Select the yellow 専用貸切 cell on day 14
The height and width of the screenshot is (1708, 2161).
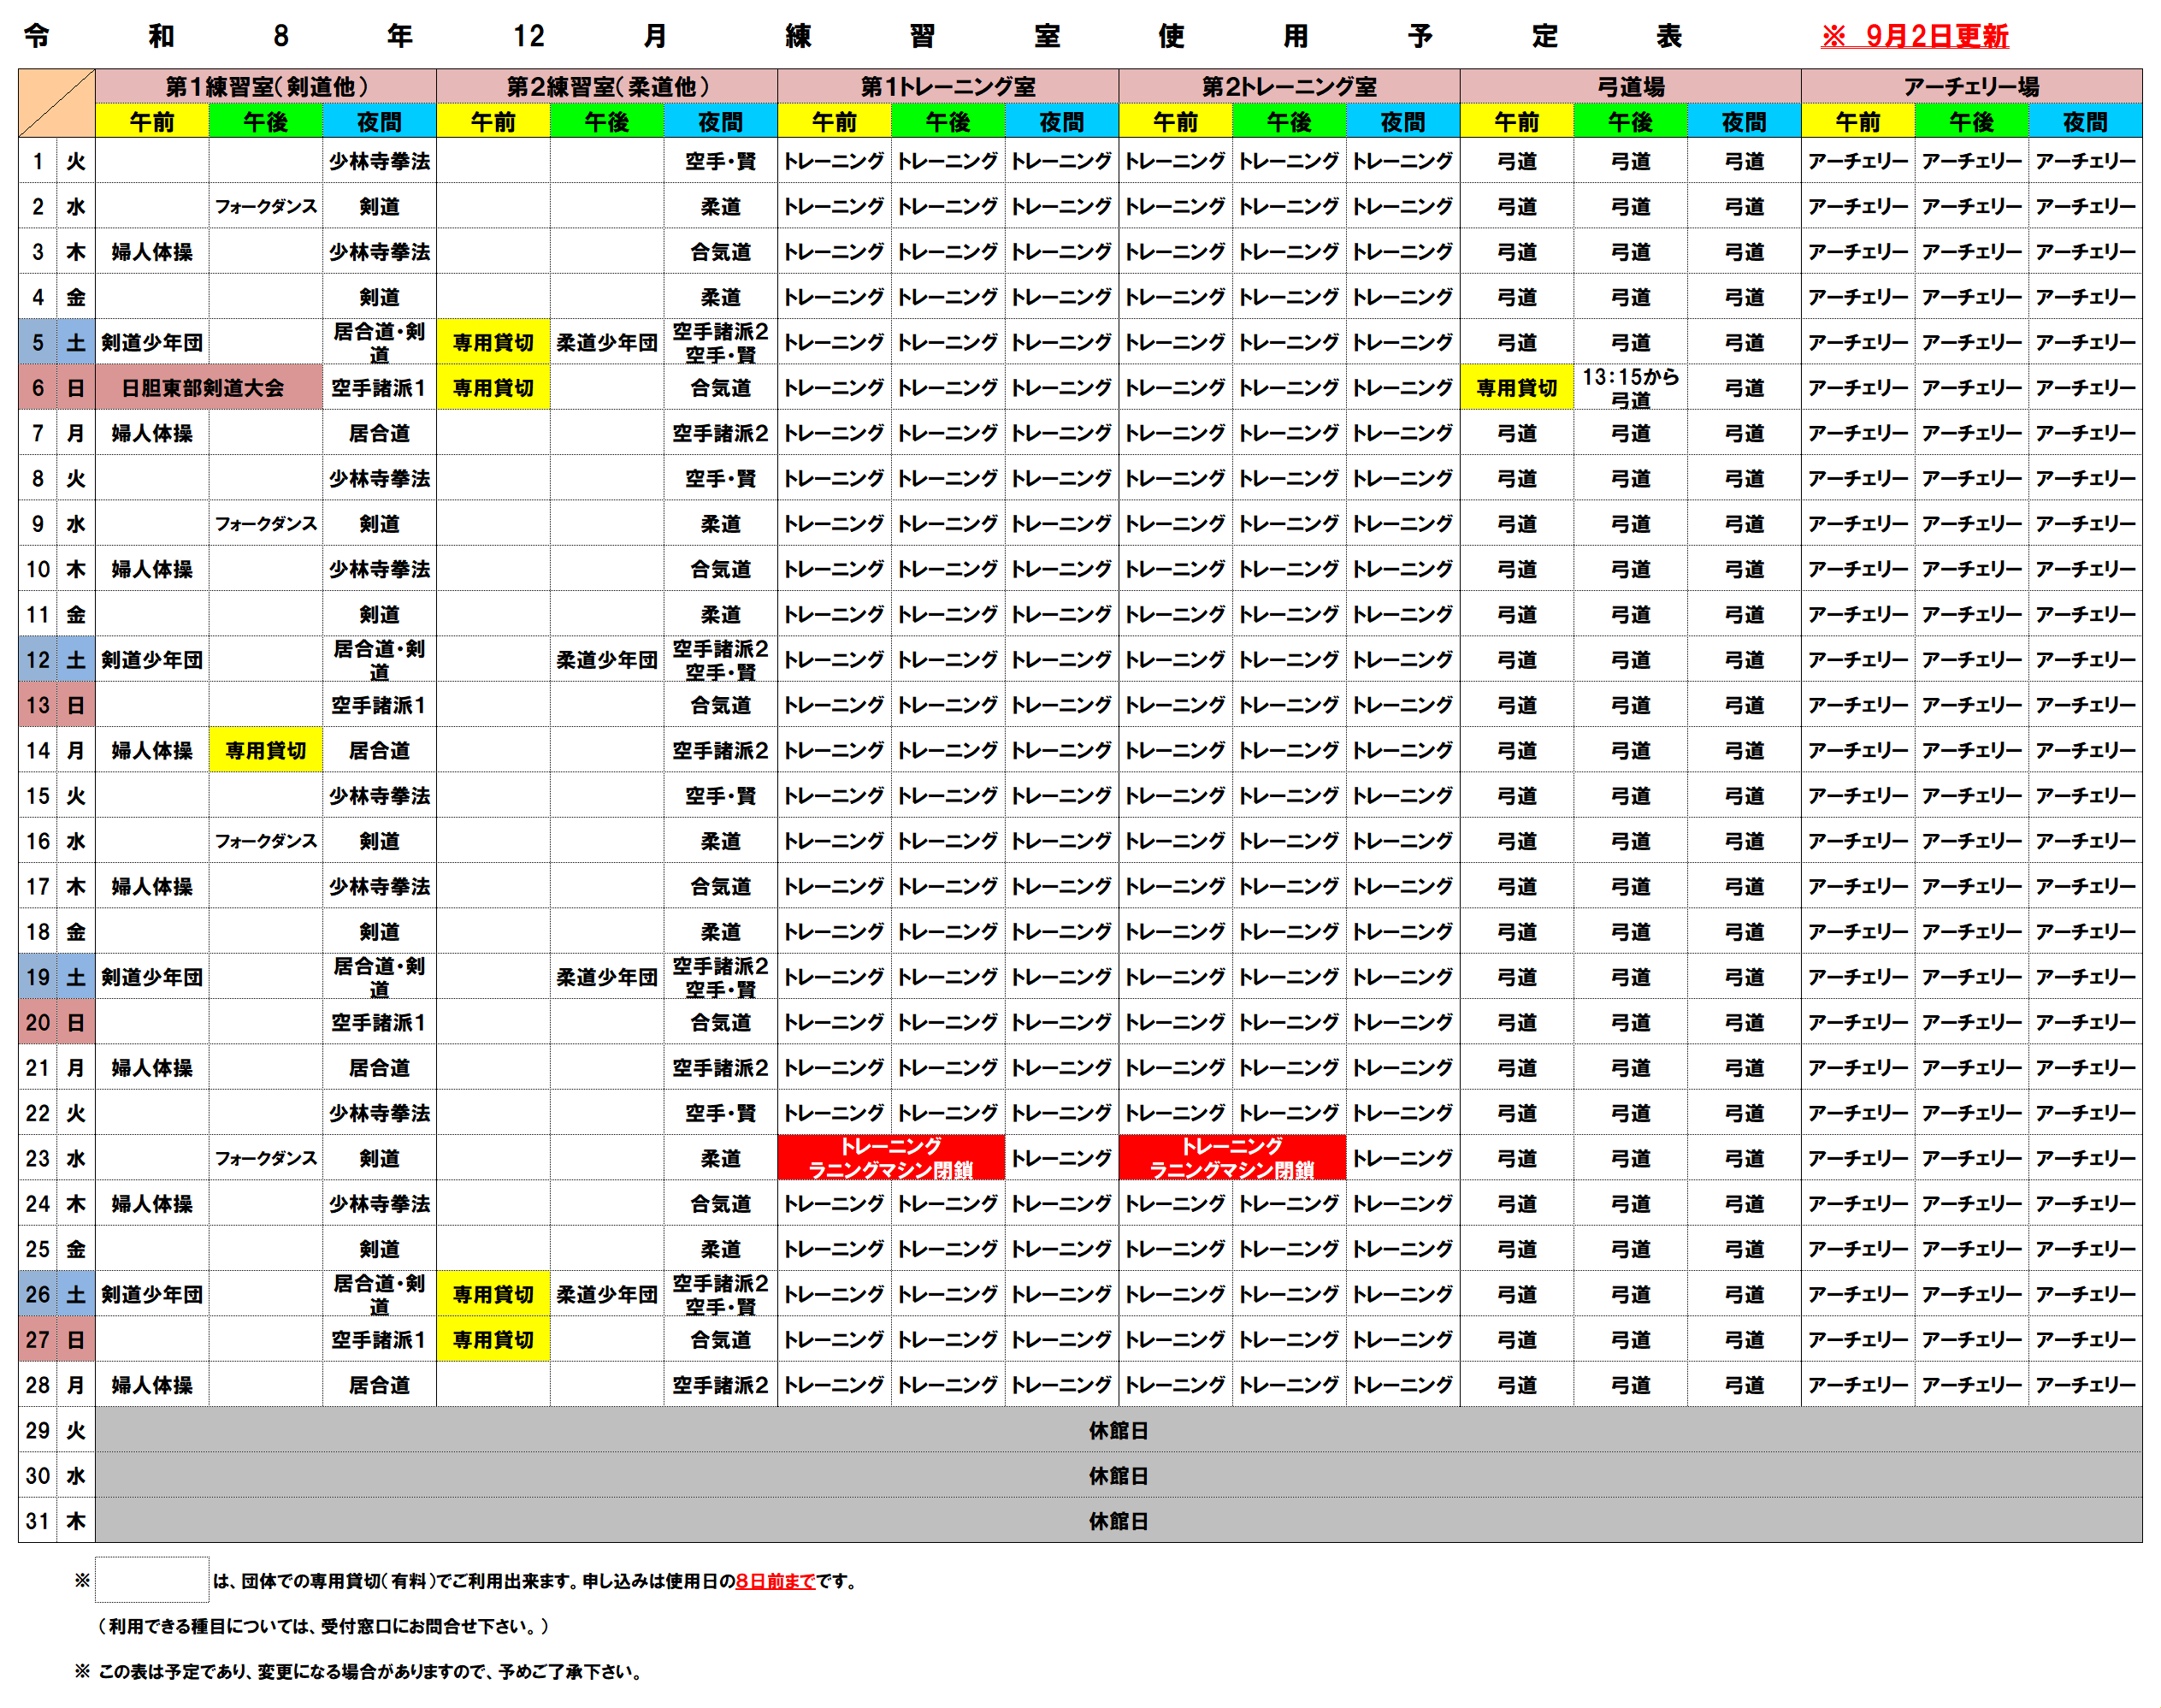point(266,750)
